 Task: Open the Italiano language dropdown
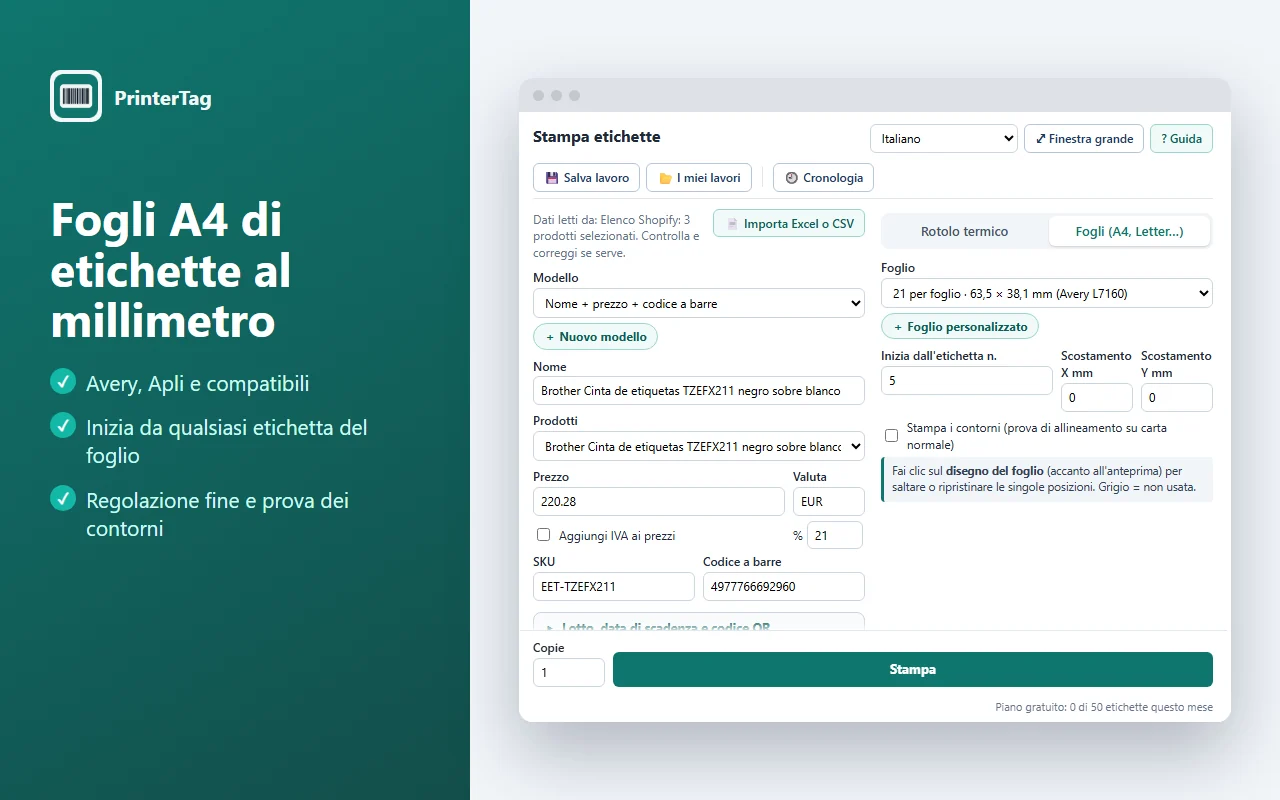[944, 139]
